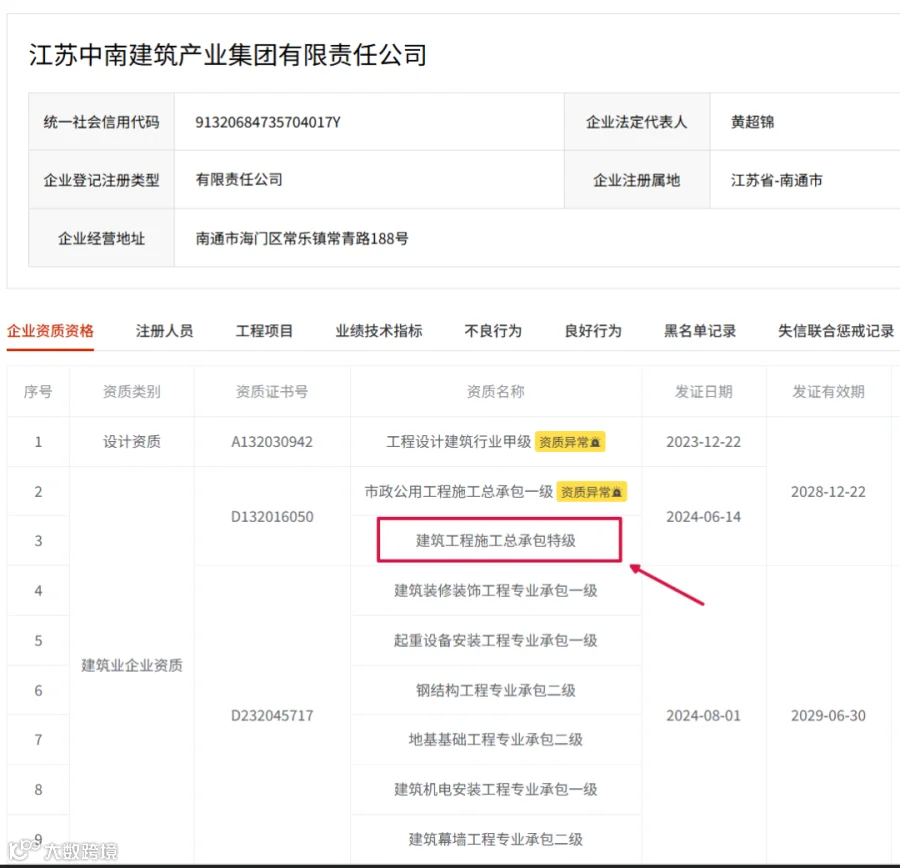Click qualification 地基基础工程专业承包二级
900x868 pixels.
click(x=496, y=739)
